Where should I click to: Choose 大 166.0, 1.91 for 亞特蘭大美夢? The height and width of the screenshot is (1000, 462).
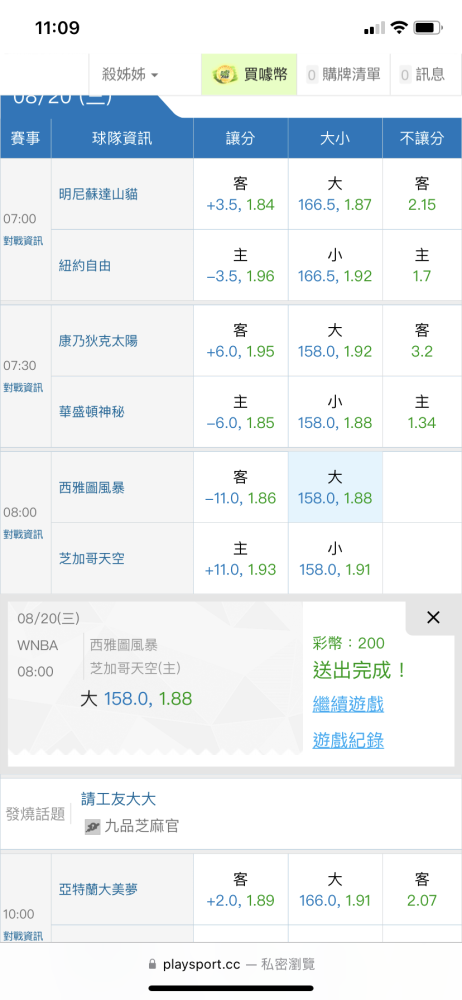(335, 890)
